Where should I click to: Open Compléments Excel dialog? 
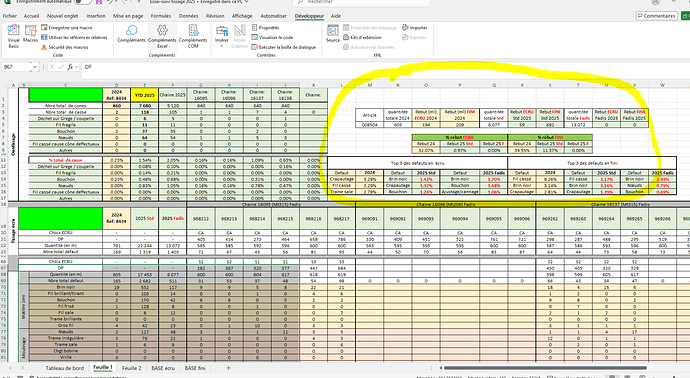tap(162, 36)
